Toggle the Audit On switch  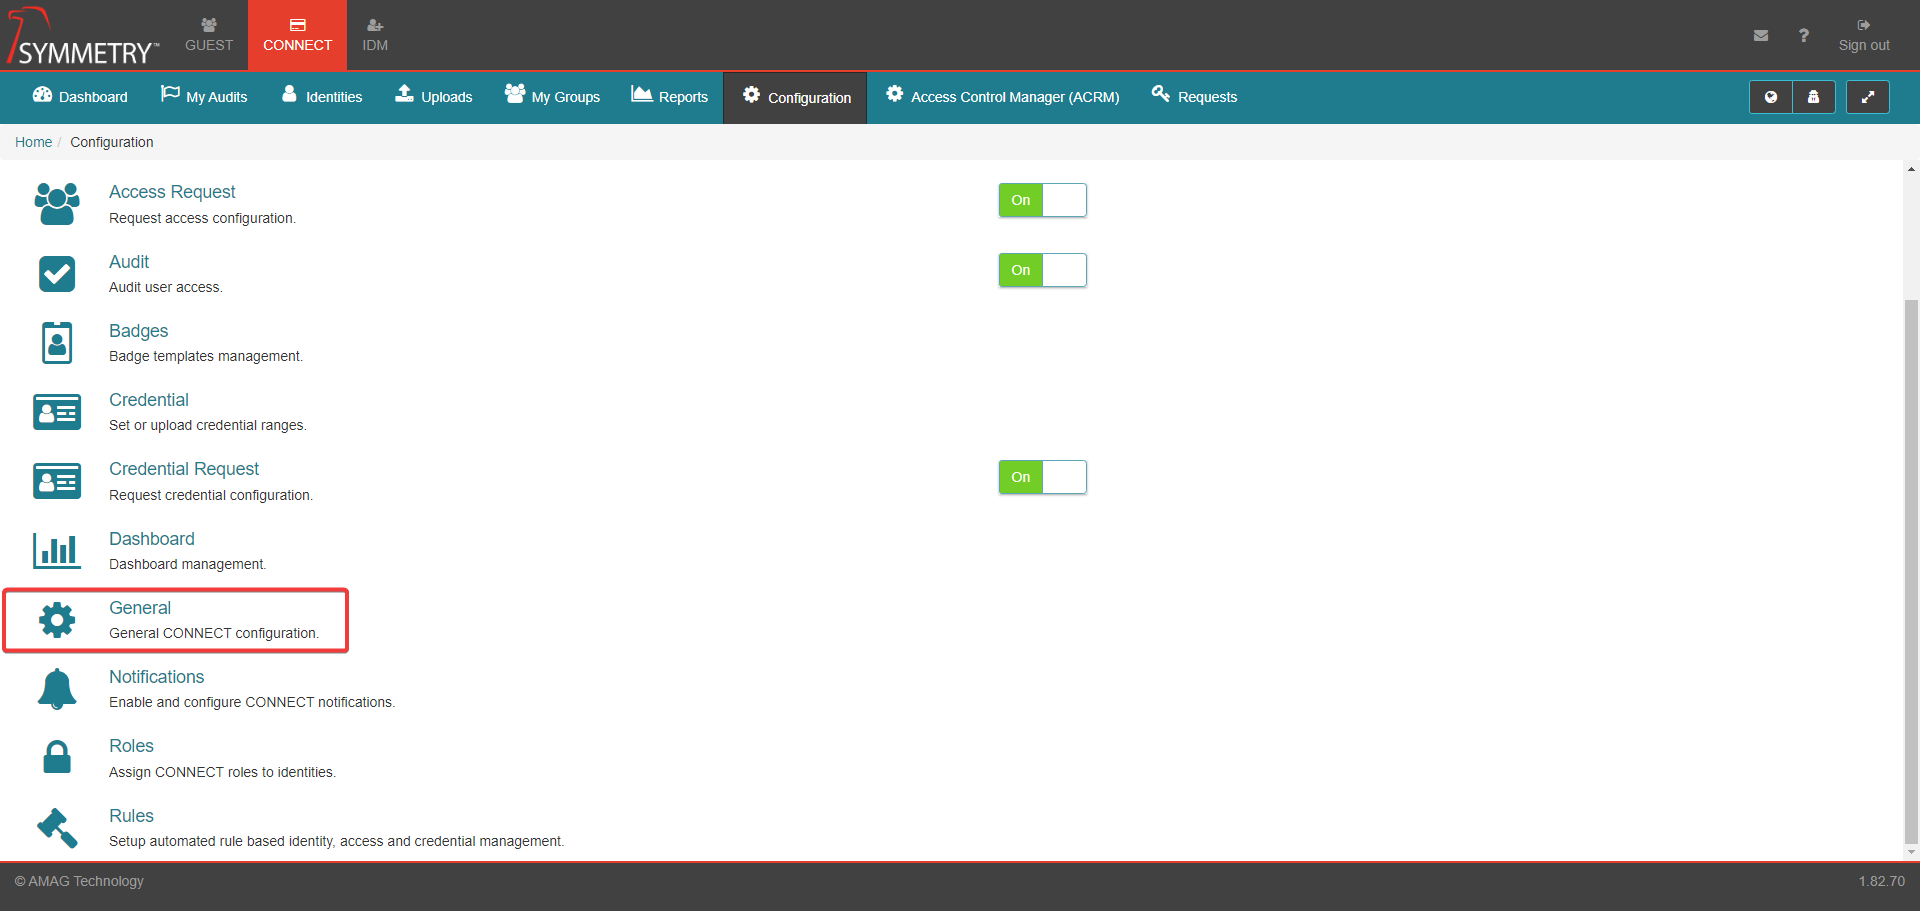pos(1042,270)
